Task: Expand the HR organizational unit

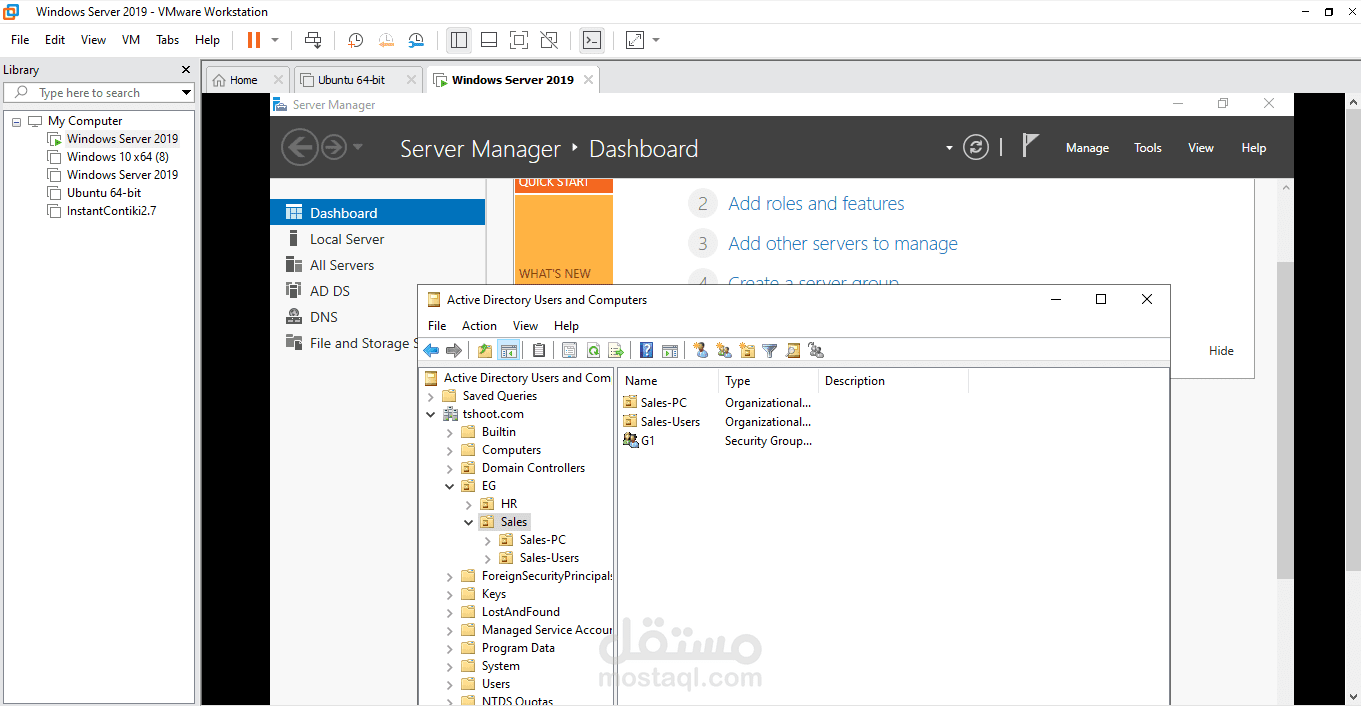Action: point(469,504)
